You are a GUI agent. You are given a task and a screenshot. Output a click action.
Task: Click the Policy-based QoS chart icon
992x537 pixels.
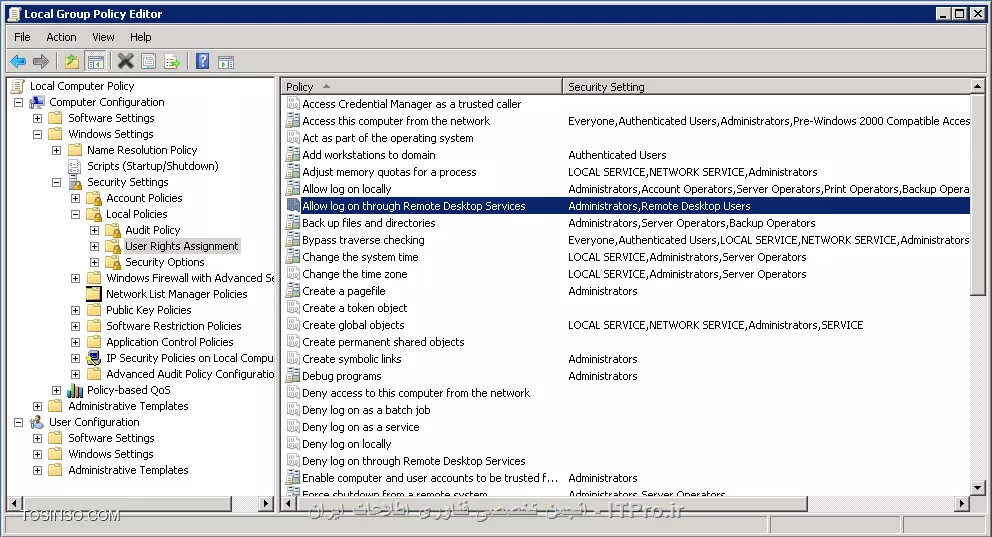point(75,390)
